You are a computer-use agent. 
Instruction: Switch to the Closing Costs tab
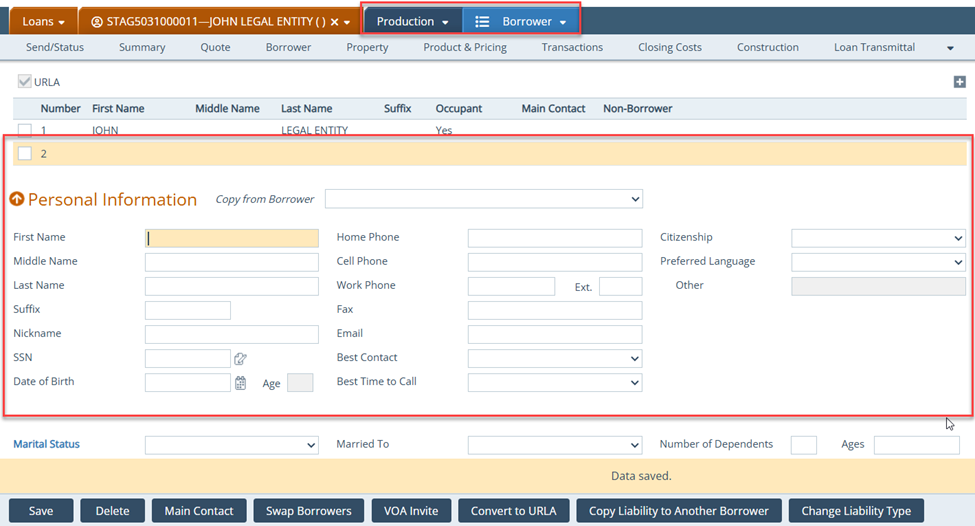pyautogui.click(x=669, y=47)
